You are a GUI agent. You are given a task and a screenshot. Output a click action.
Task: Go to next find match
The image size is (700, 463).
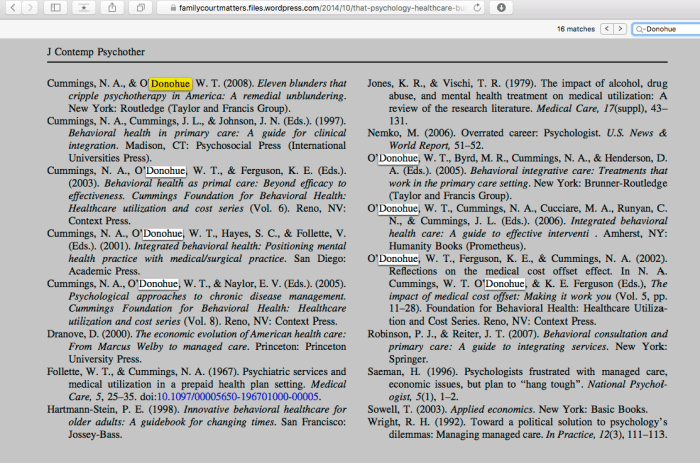point(621,30)
